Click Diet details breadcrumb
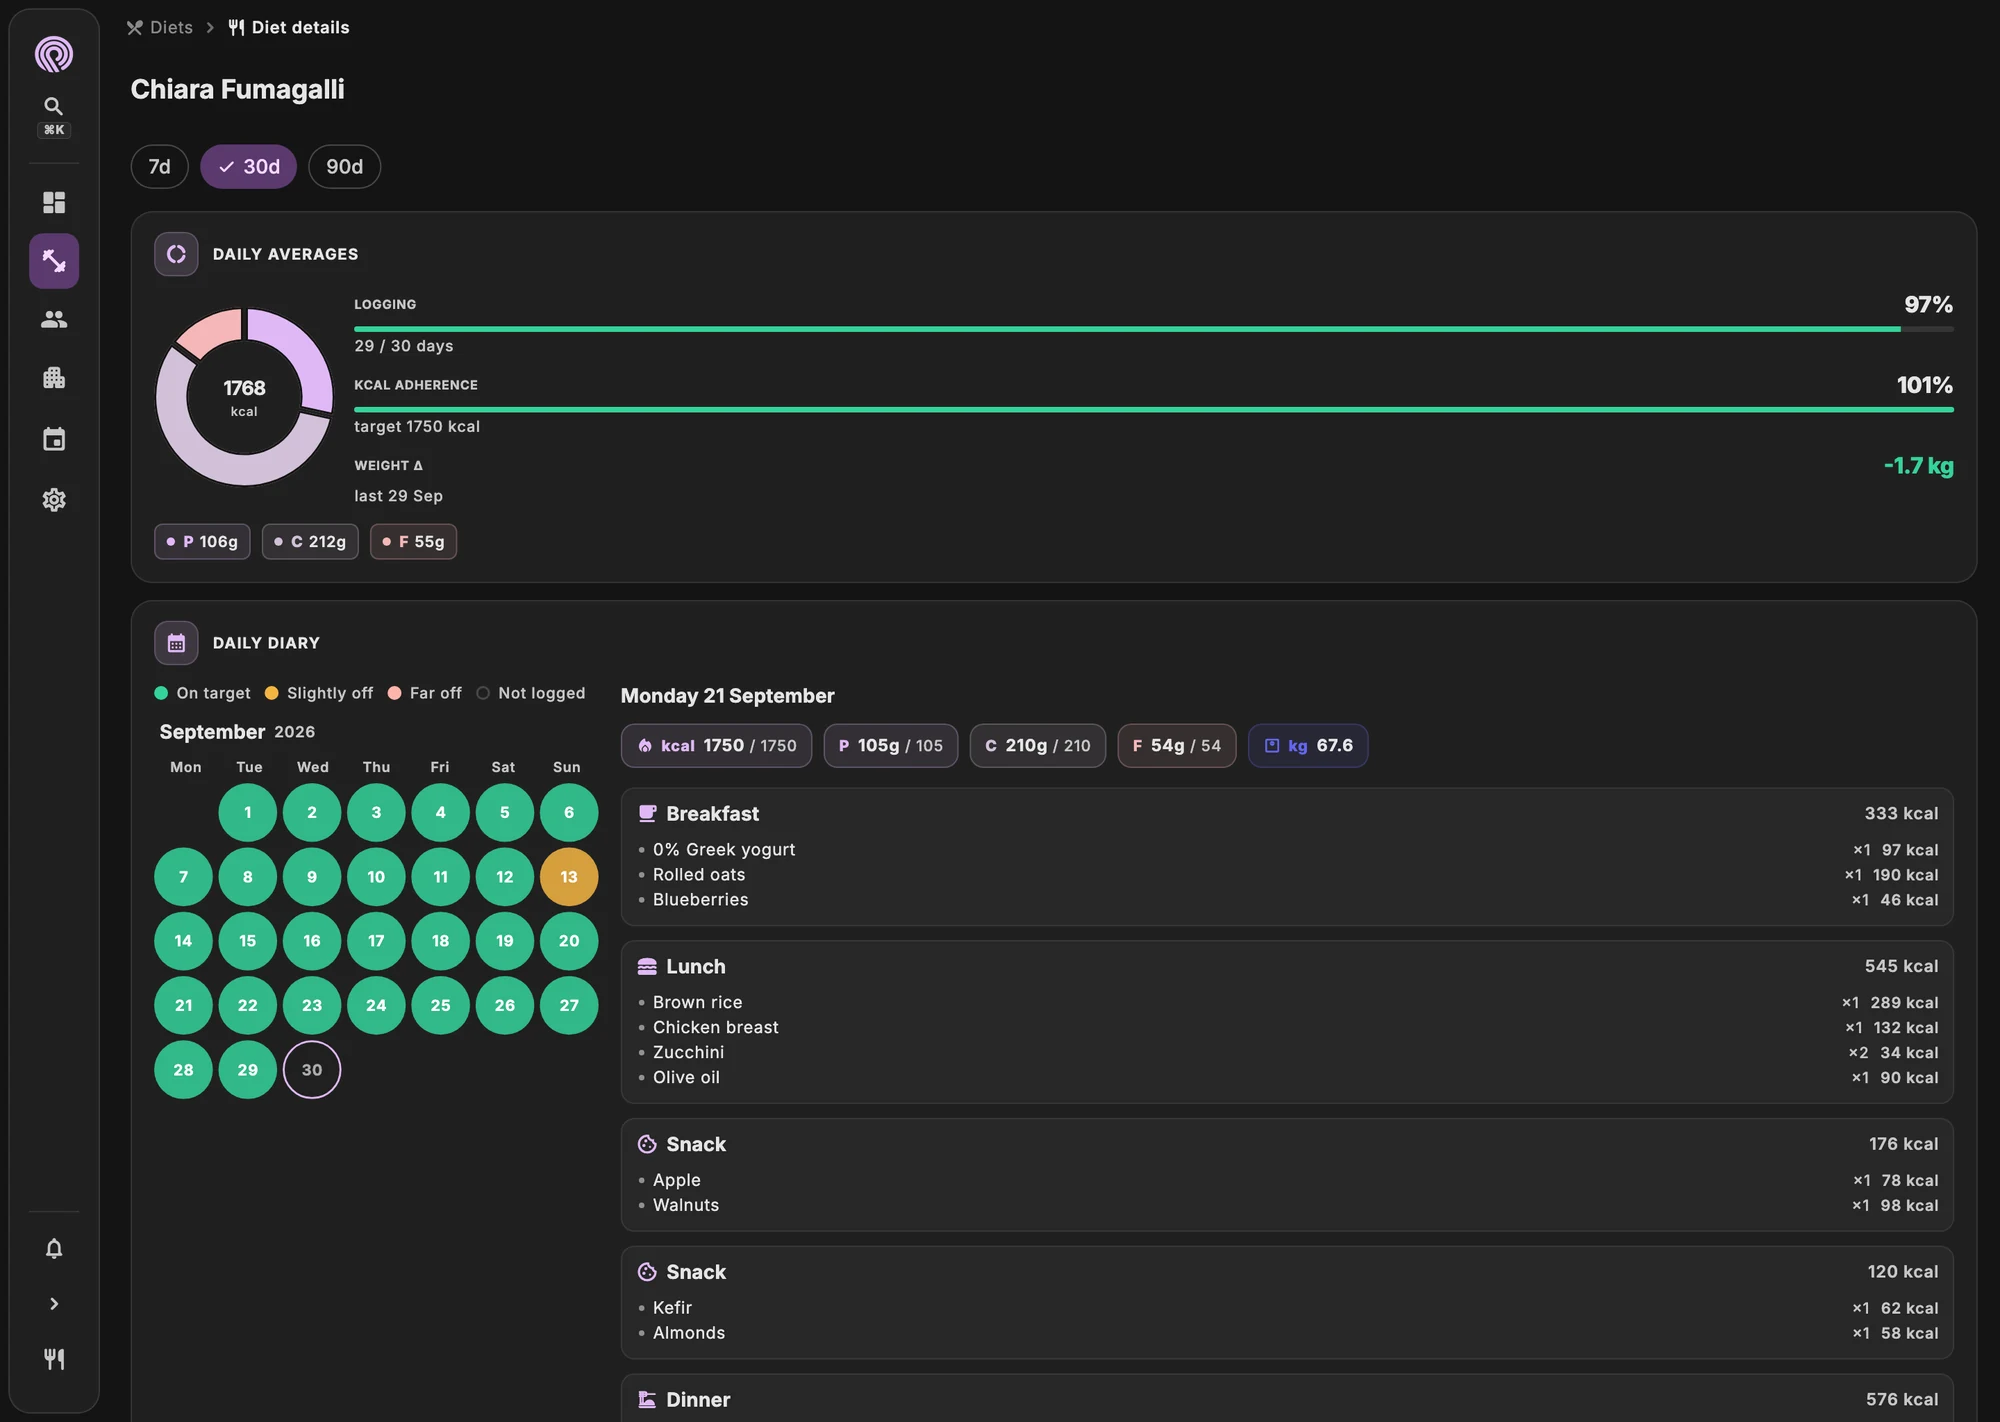This screenshot has width=2000, height=1422. (289, 27)
